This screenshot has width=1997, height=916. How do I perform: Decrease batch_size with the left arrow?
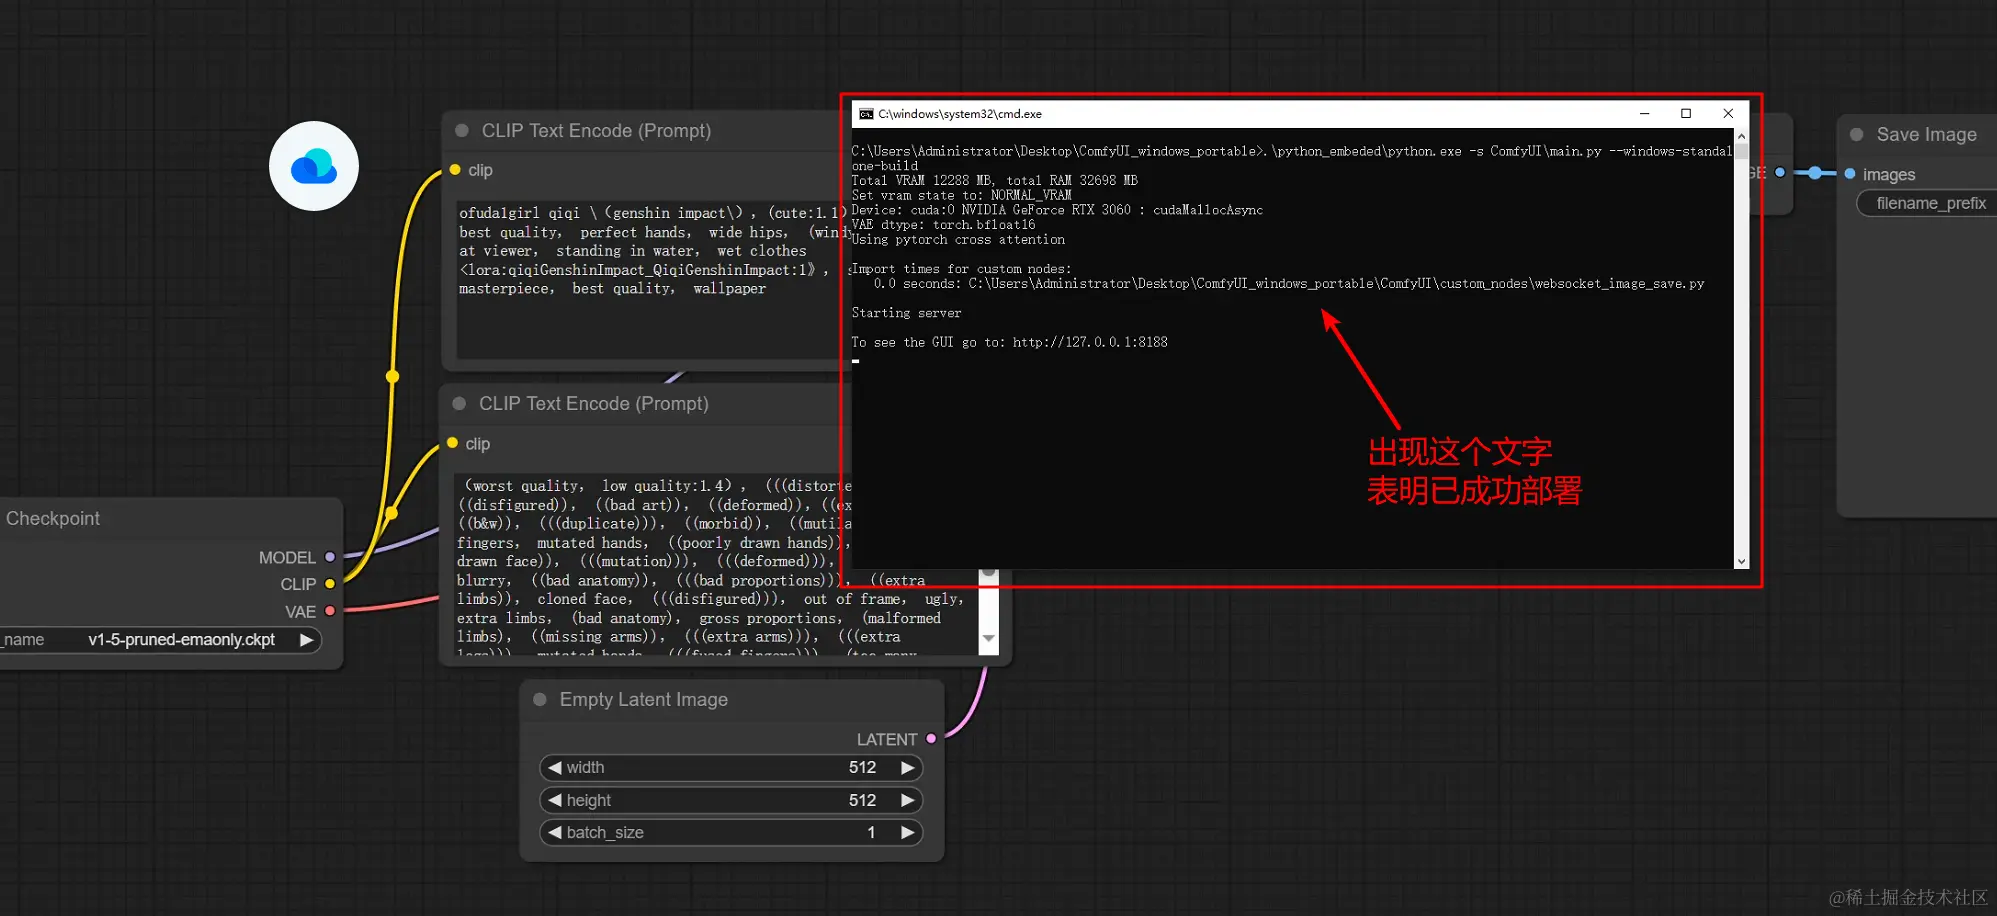tap(554, 832)
